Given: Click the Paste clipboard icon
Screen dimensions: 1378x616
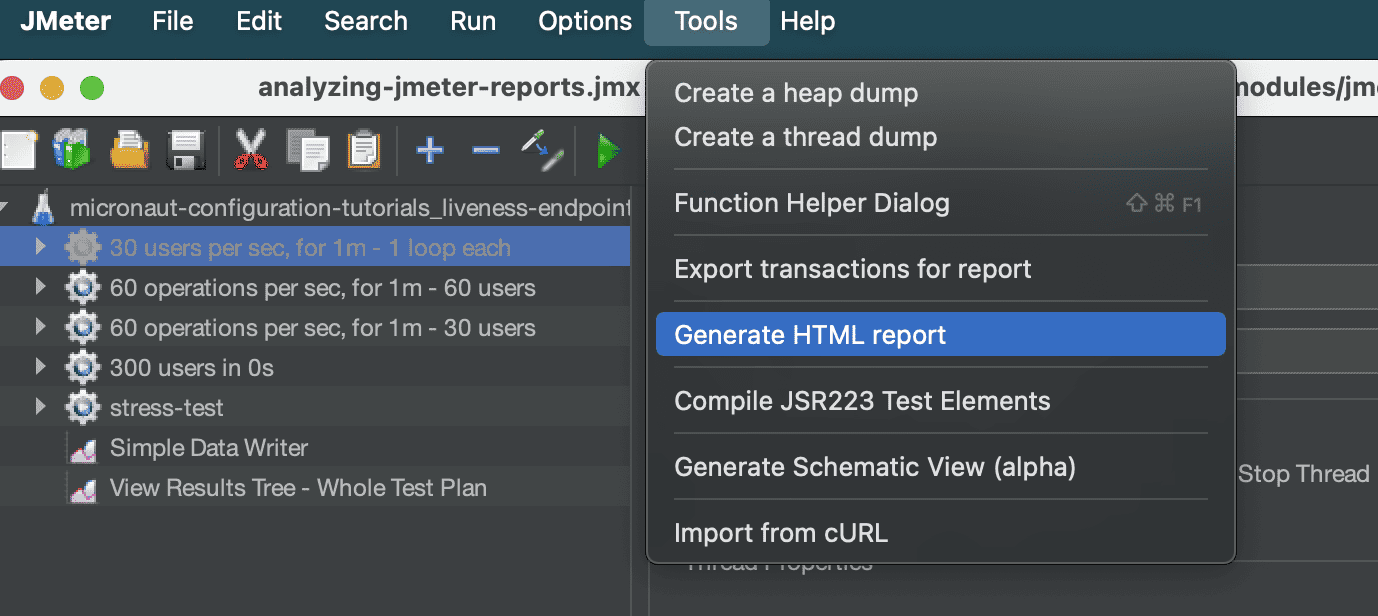Looking at the screenshot, I should point(364,150).
